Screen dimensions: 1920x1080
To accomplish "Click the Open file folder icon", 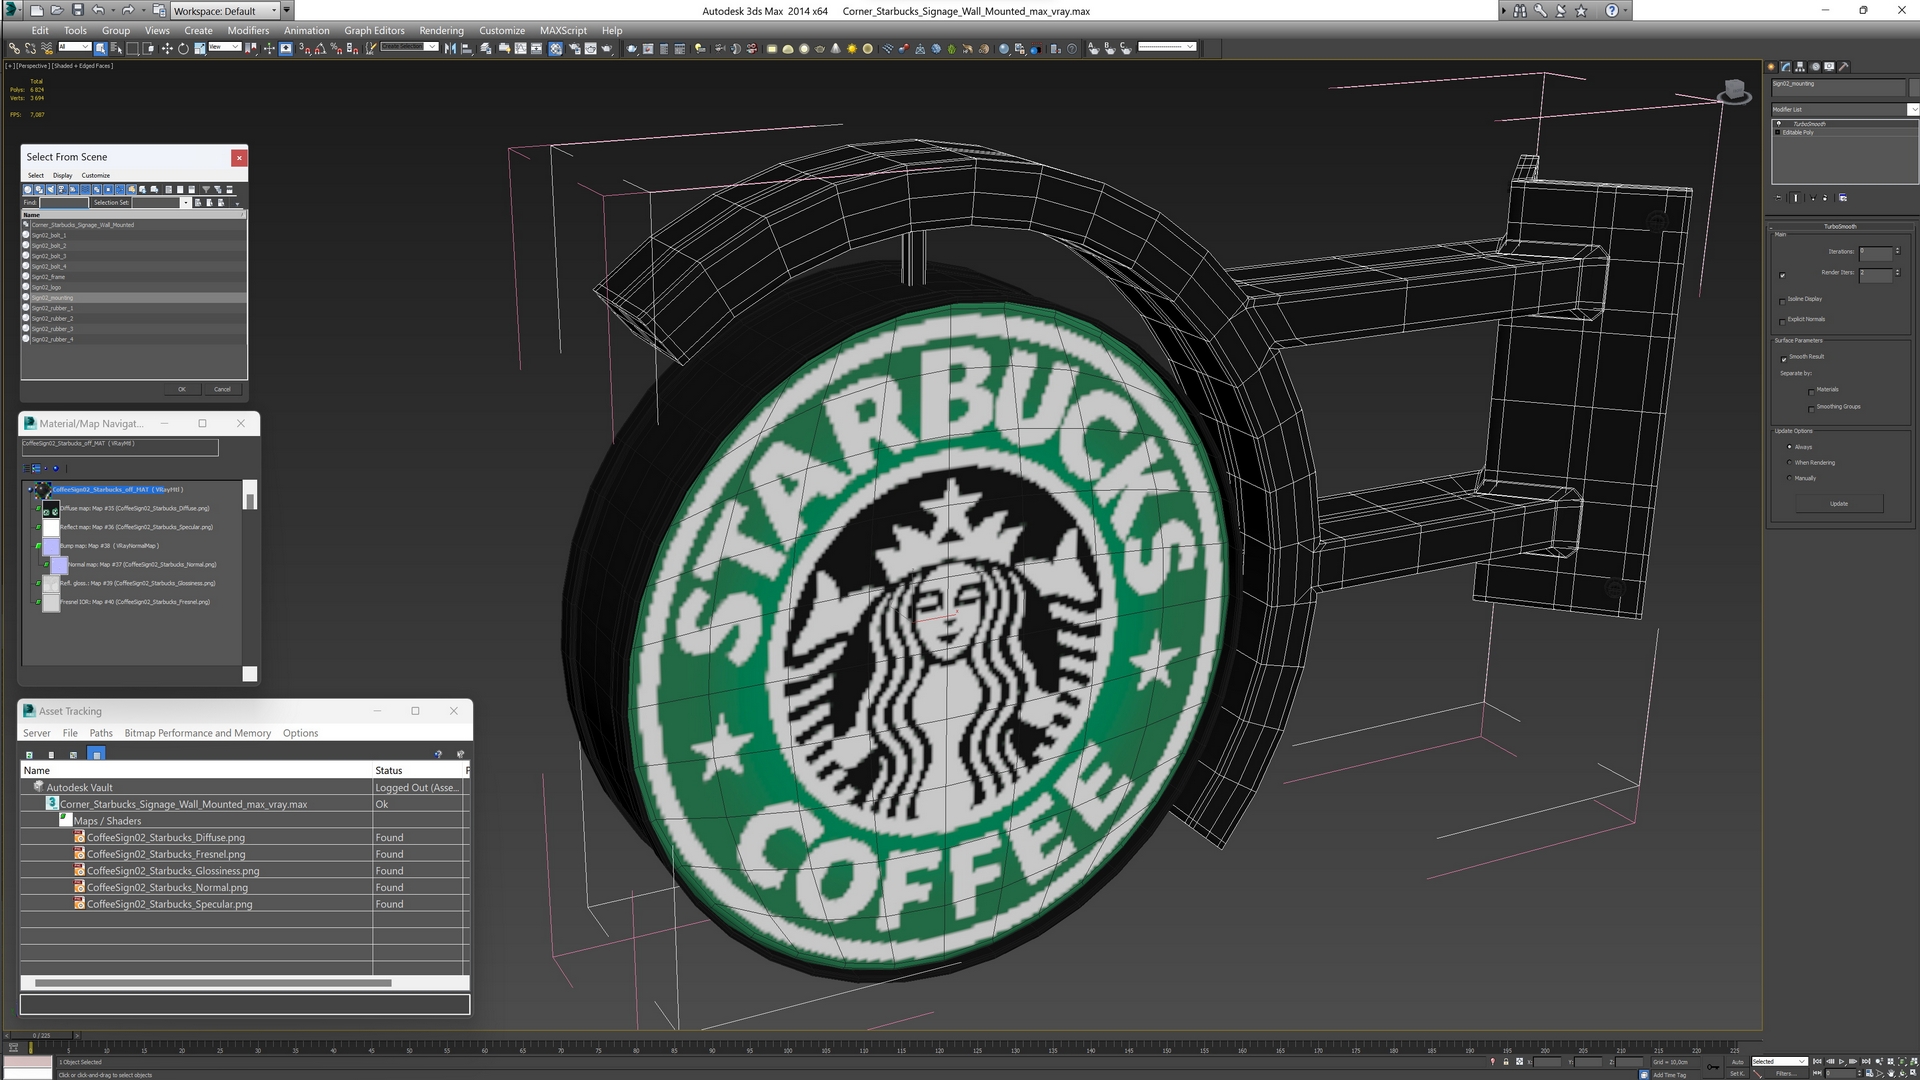I will coord(56,10).
